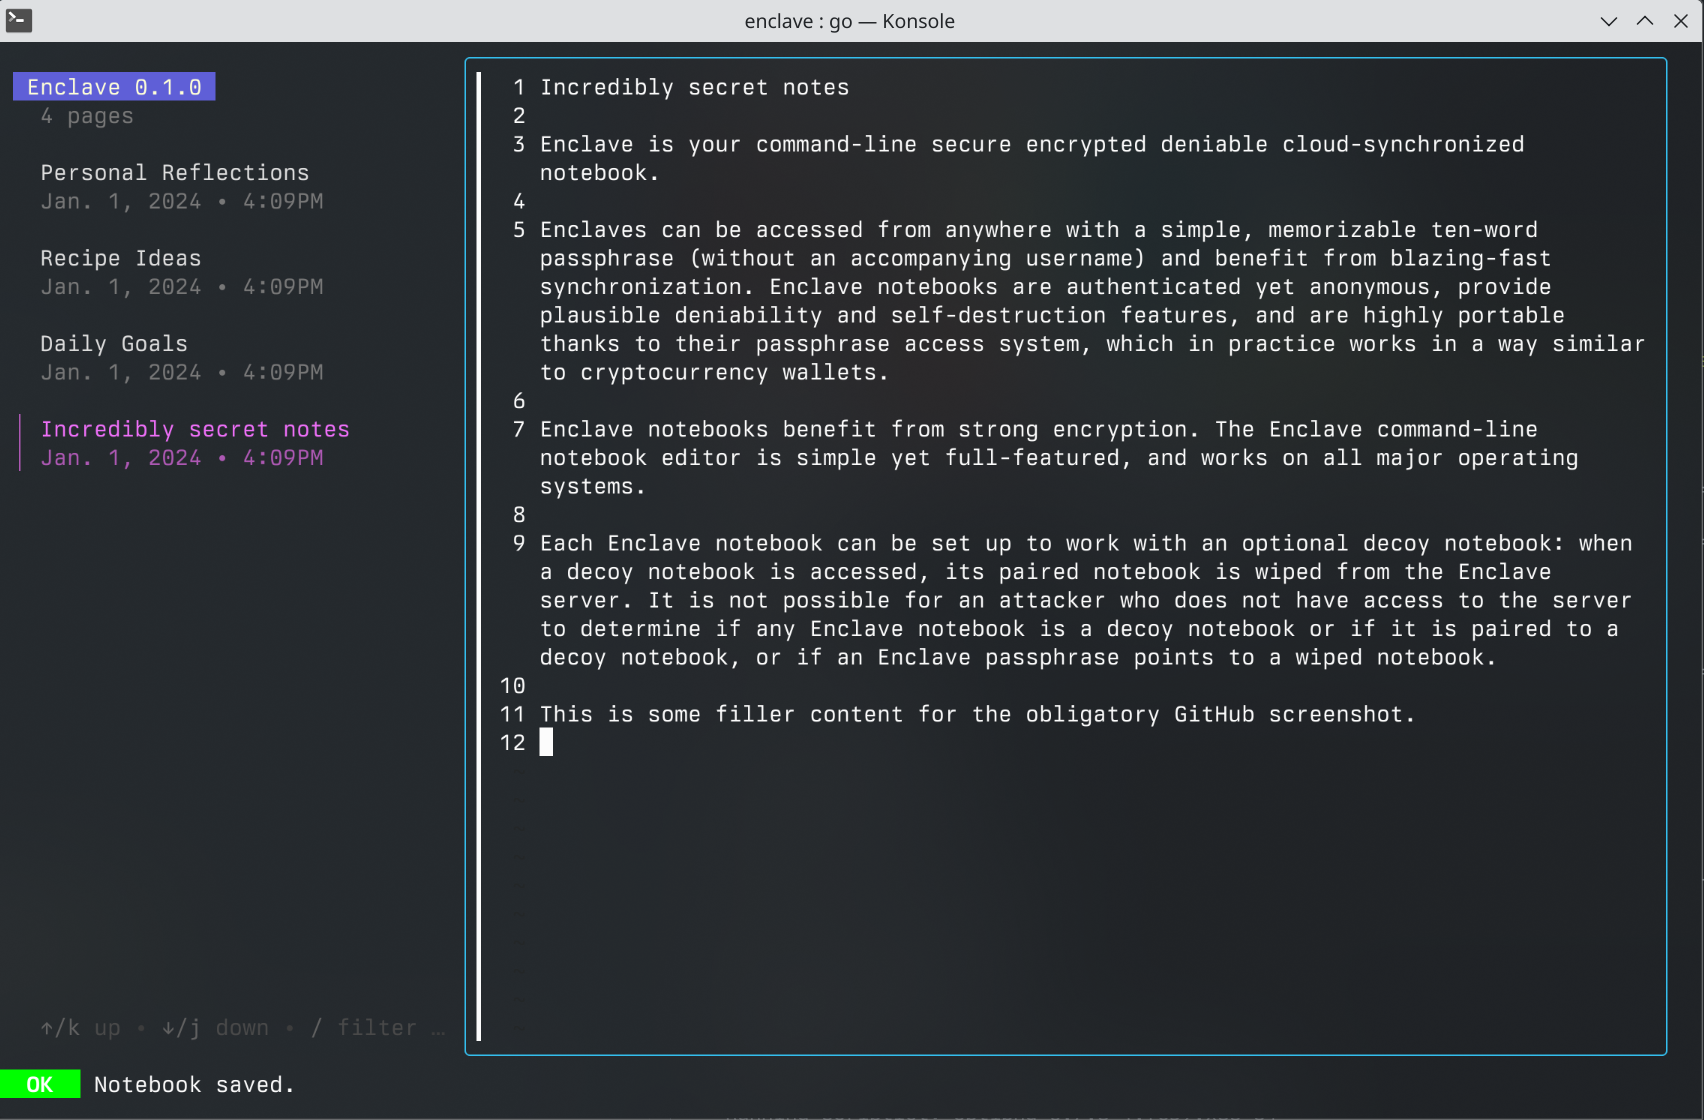Open the Daily Goals page
The height and width of the screenshot is (1120, 1704).
[x=114, y=344]
